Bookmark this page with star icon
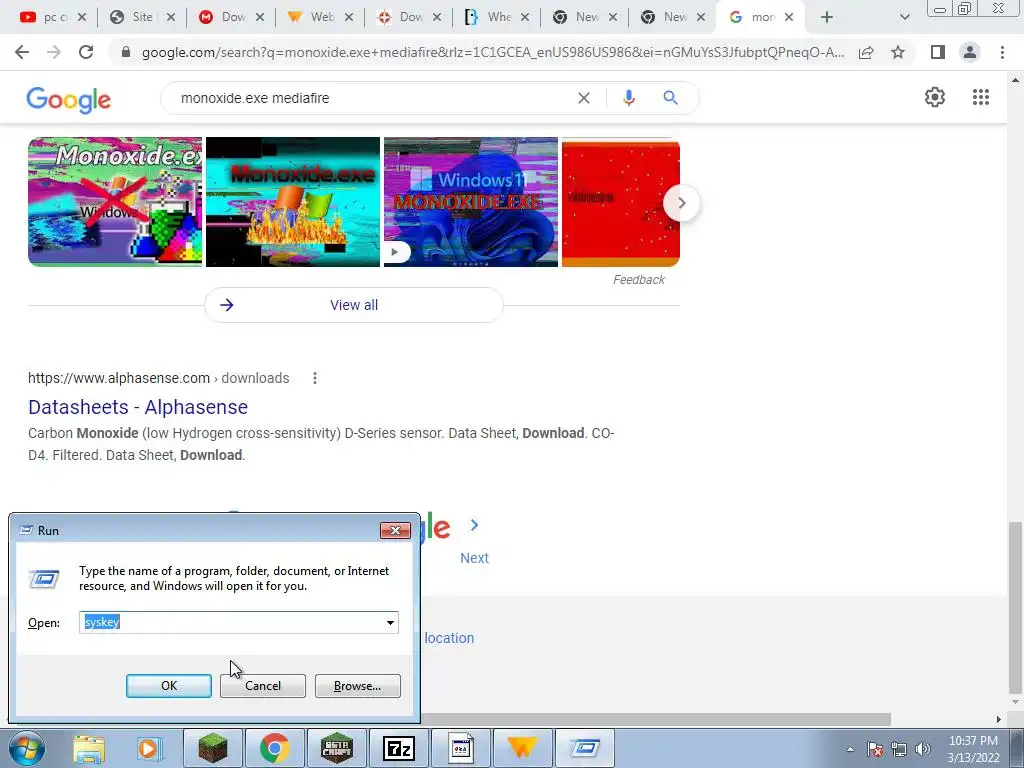The image size is (1024, 768). 898,52
